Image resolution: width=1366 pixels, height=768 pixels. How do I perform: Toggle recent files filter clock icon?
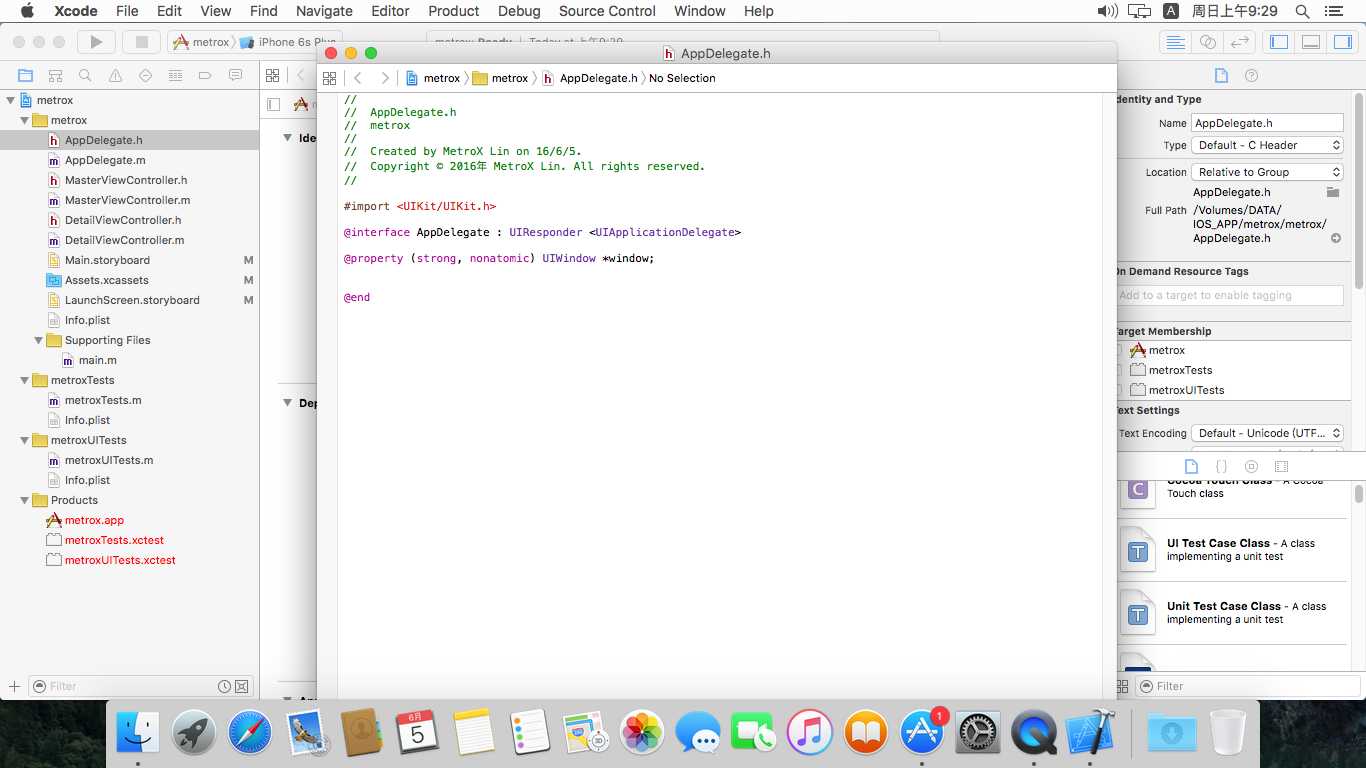coord(225,686)
